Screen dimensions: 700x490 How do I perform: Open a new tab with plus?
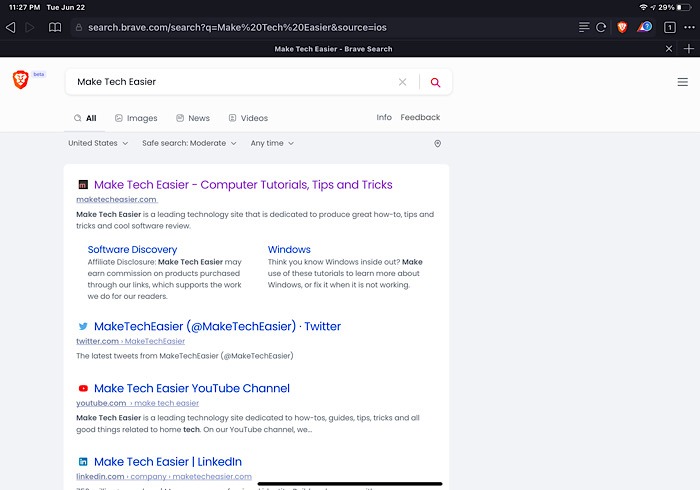689,49
